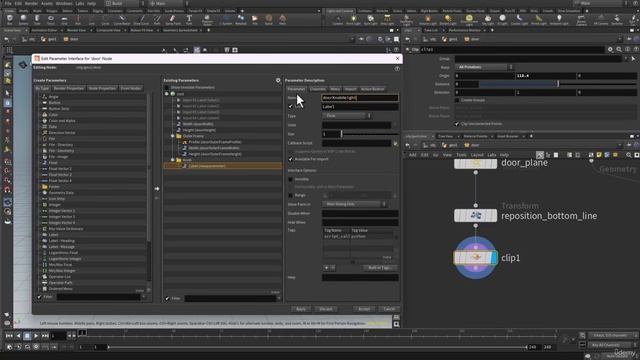Click the help icon in dialog
Screen dimensions: 640x360
(397, 69)
